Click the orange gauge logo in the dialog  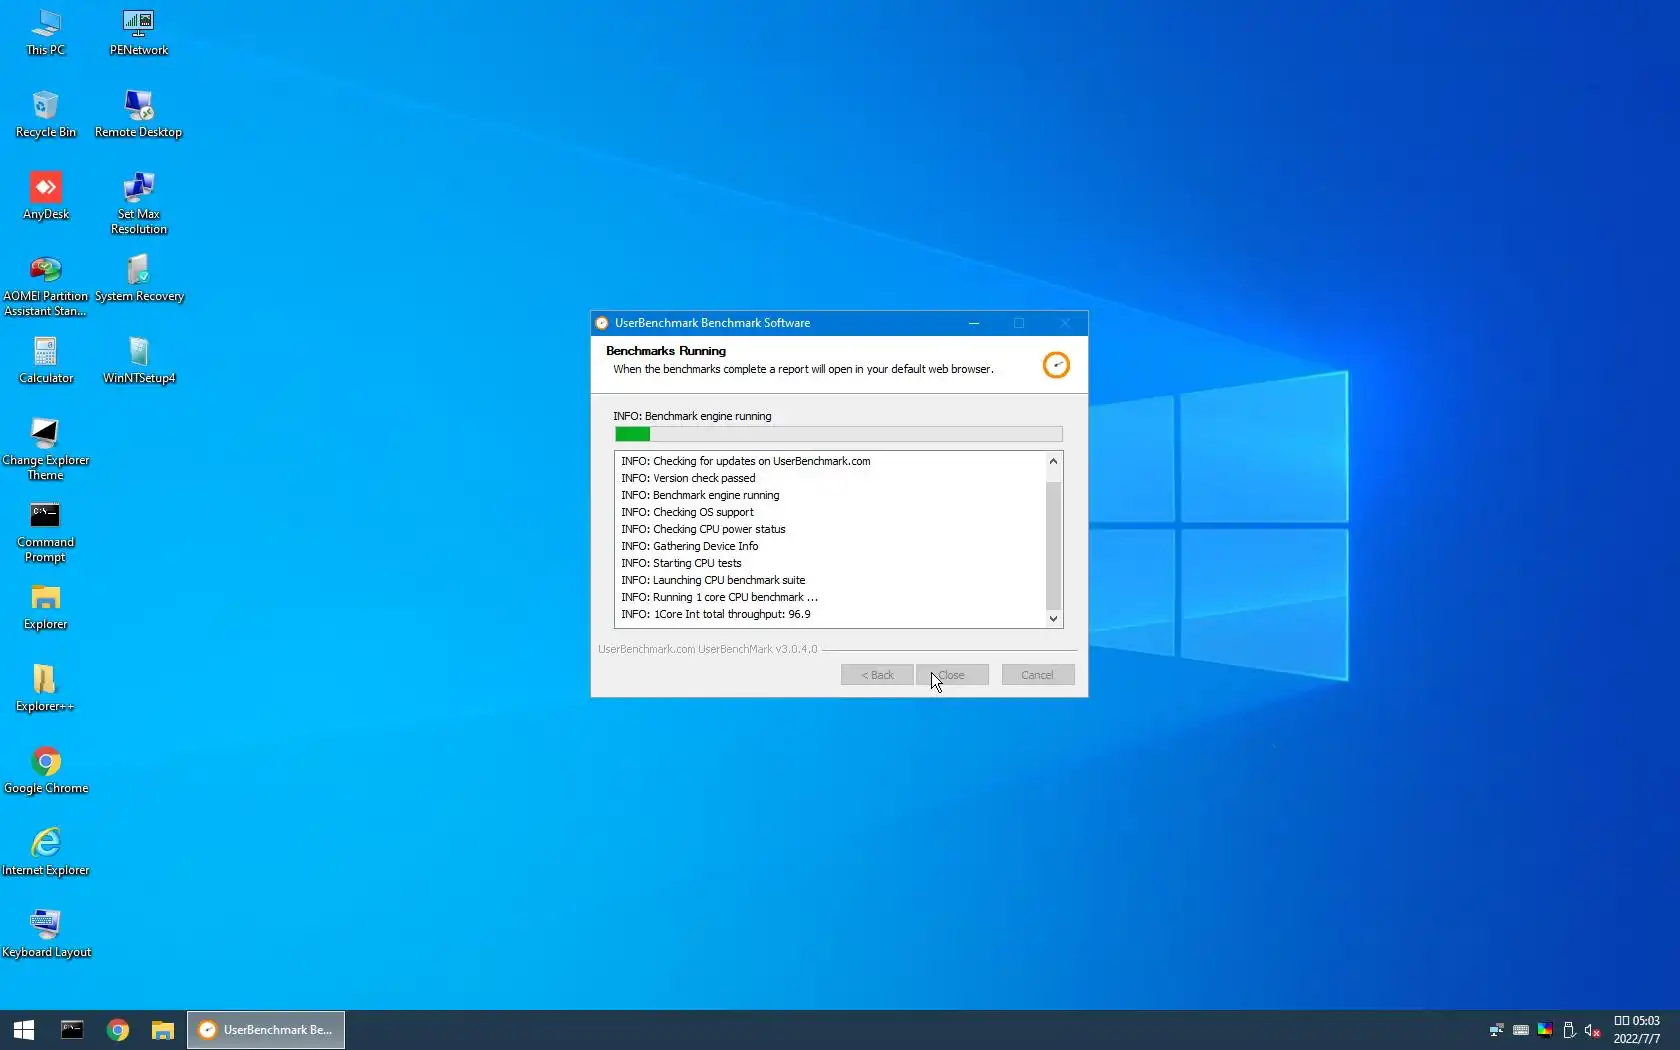pyautogui.click(x=1056, y=365)
